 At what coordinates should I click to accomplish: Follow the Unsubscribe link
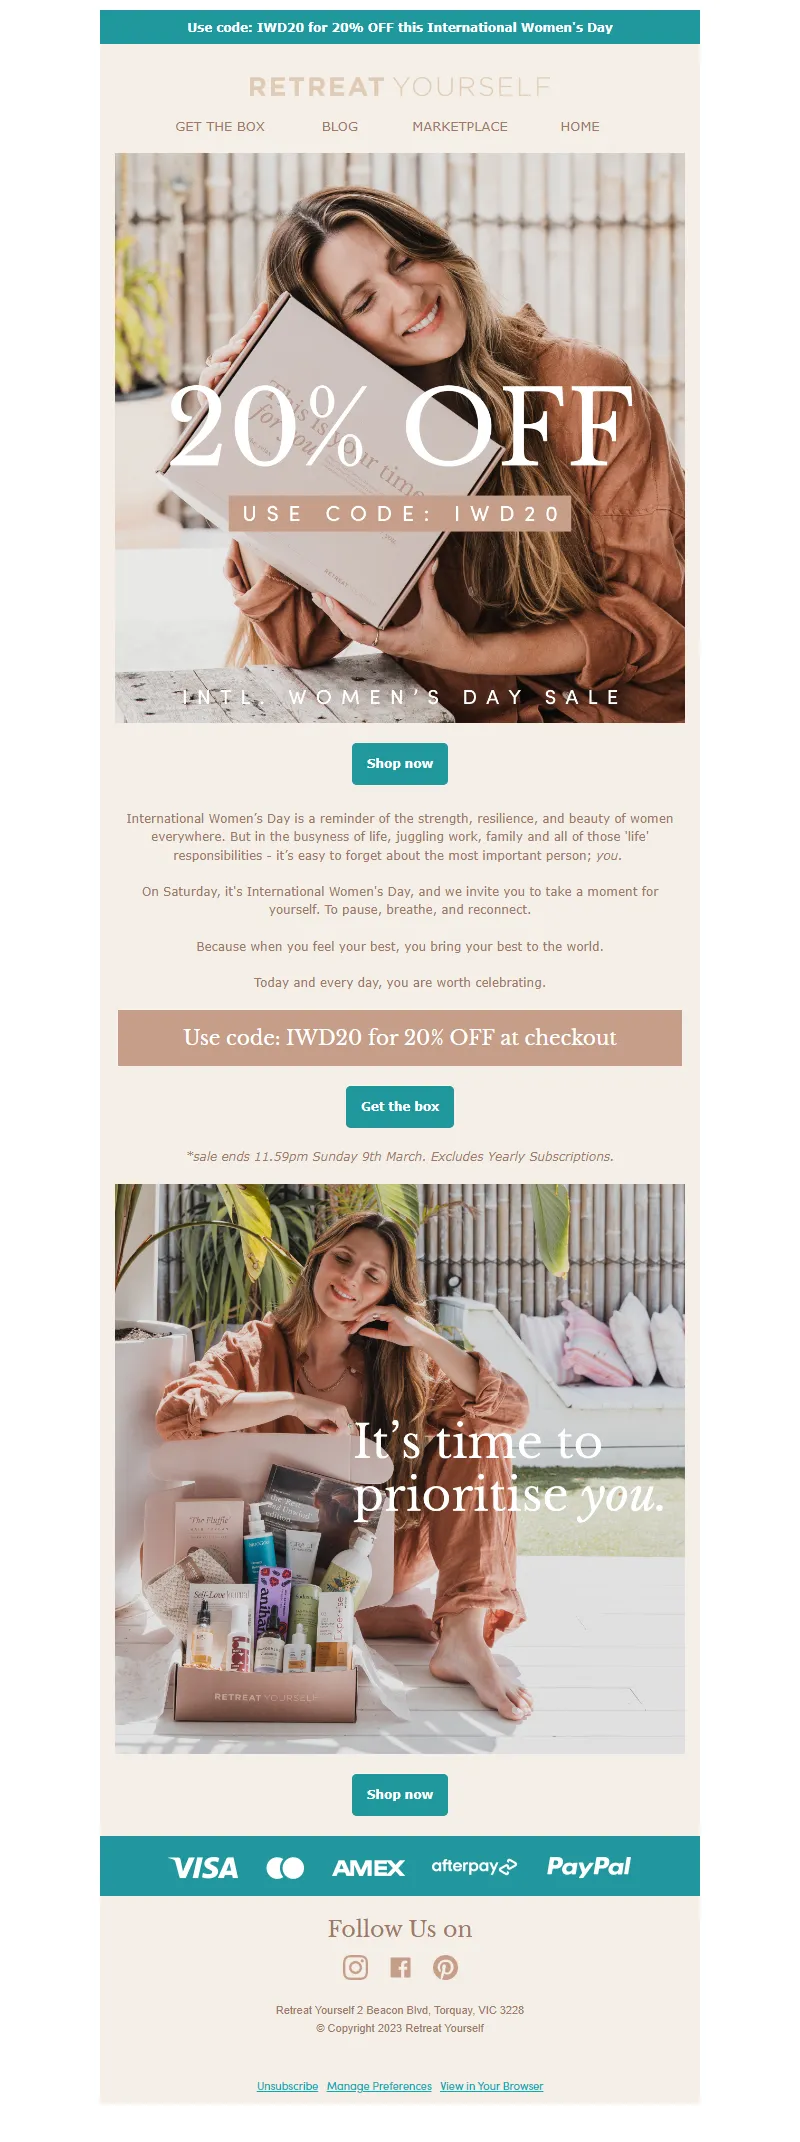click(287, 2085)
